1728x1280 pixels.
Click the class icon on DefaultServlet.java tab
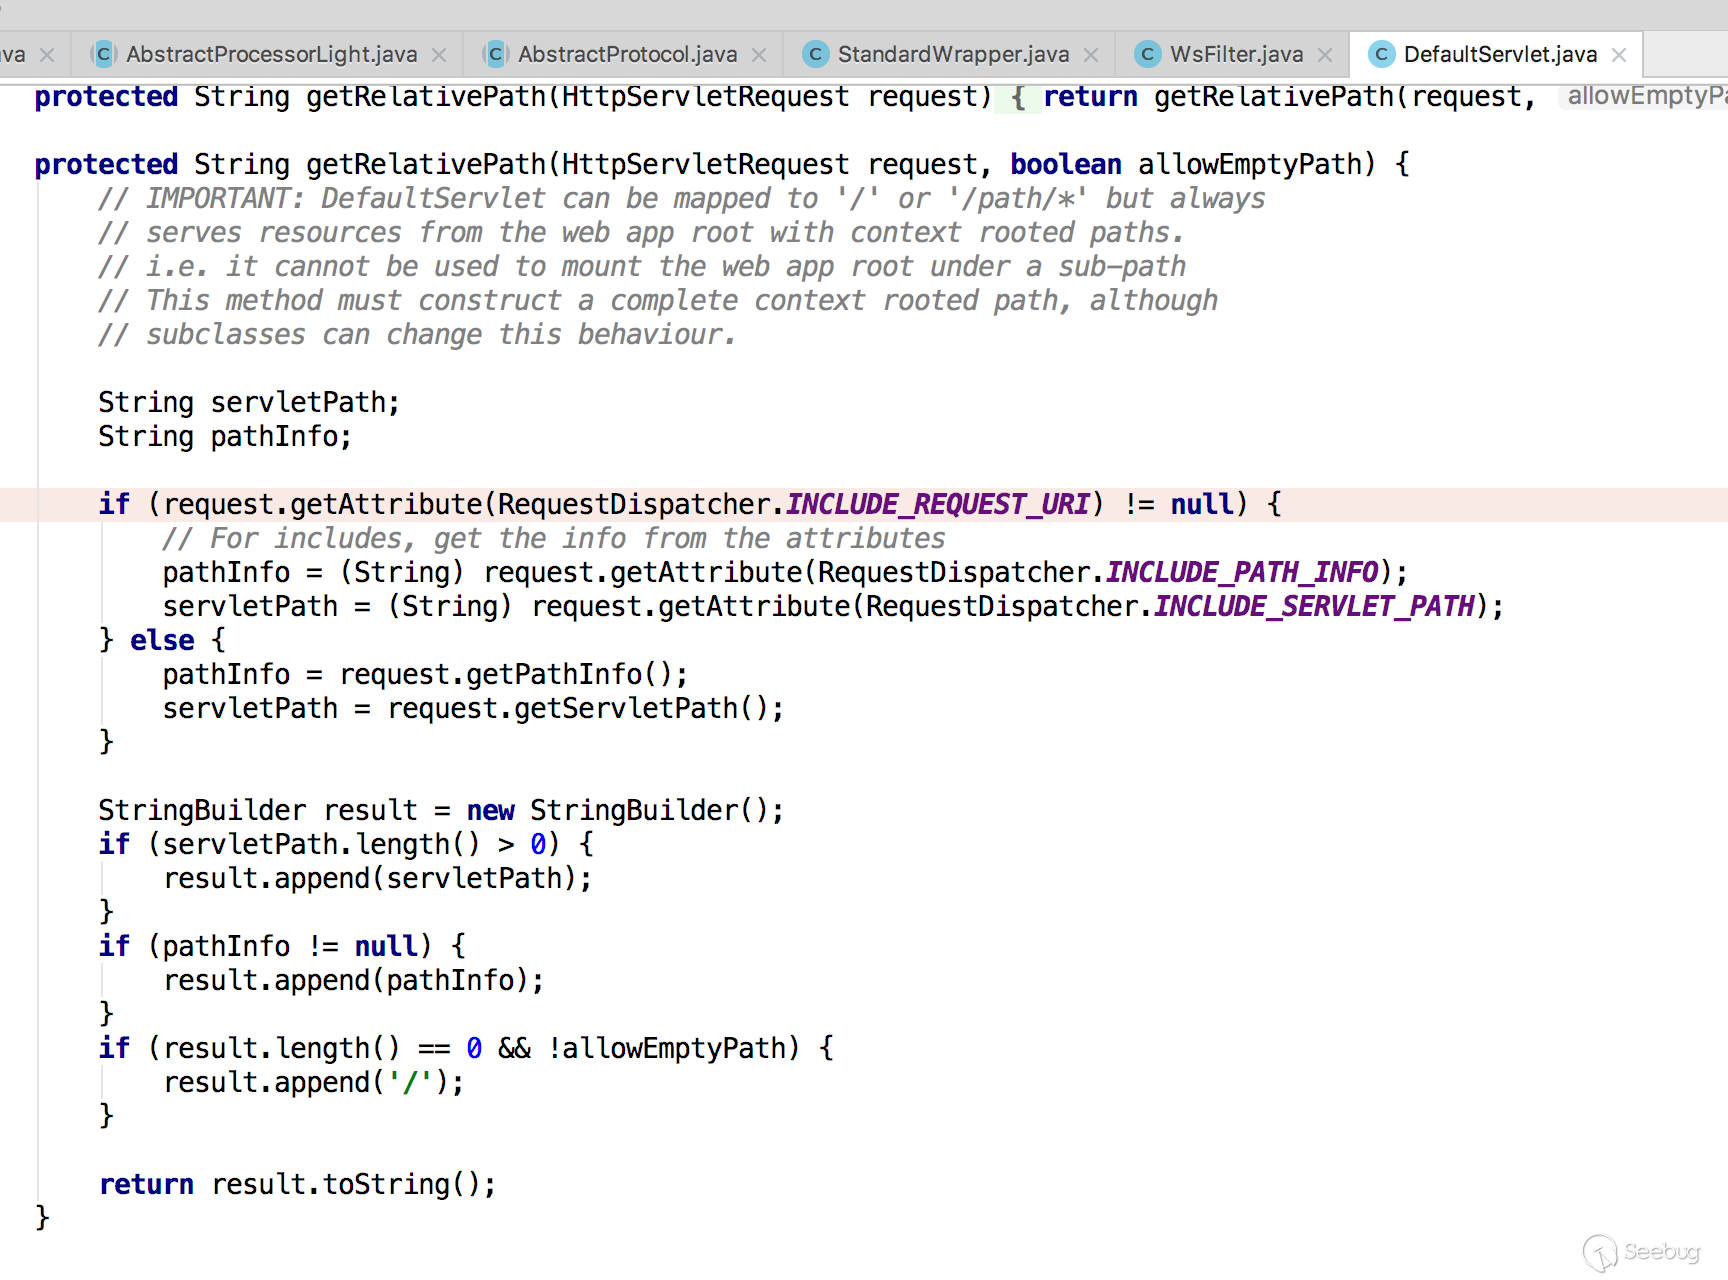[1381, 54]
